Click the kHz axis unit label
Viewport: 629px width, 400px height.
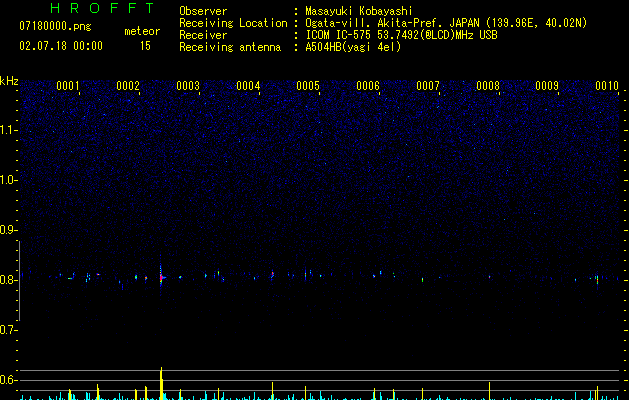click(9, 81)
